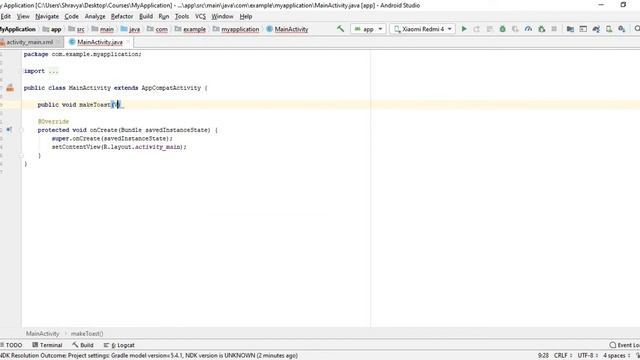Click the Apply Changes and Restart Activity icon

pos(477,29)
